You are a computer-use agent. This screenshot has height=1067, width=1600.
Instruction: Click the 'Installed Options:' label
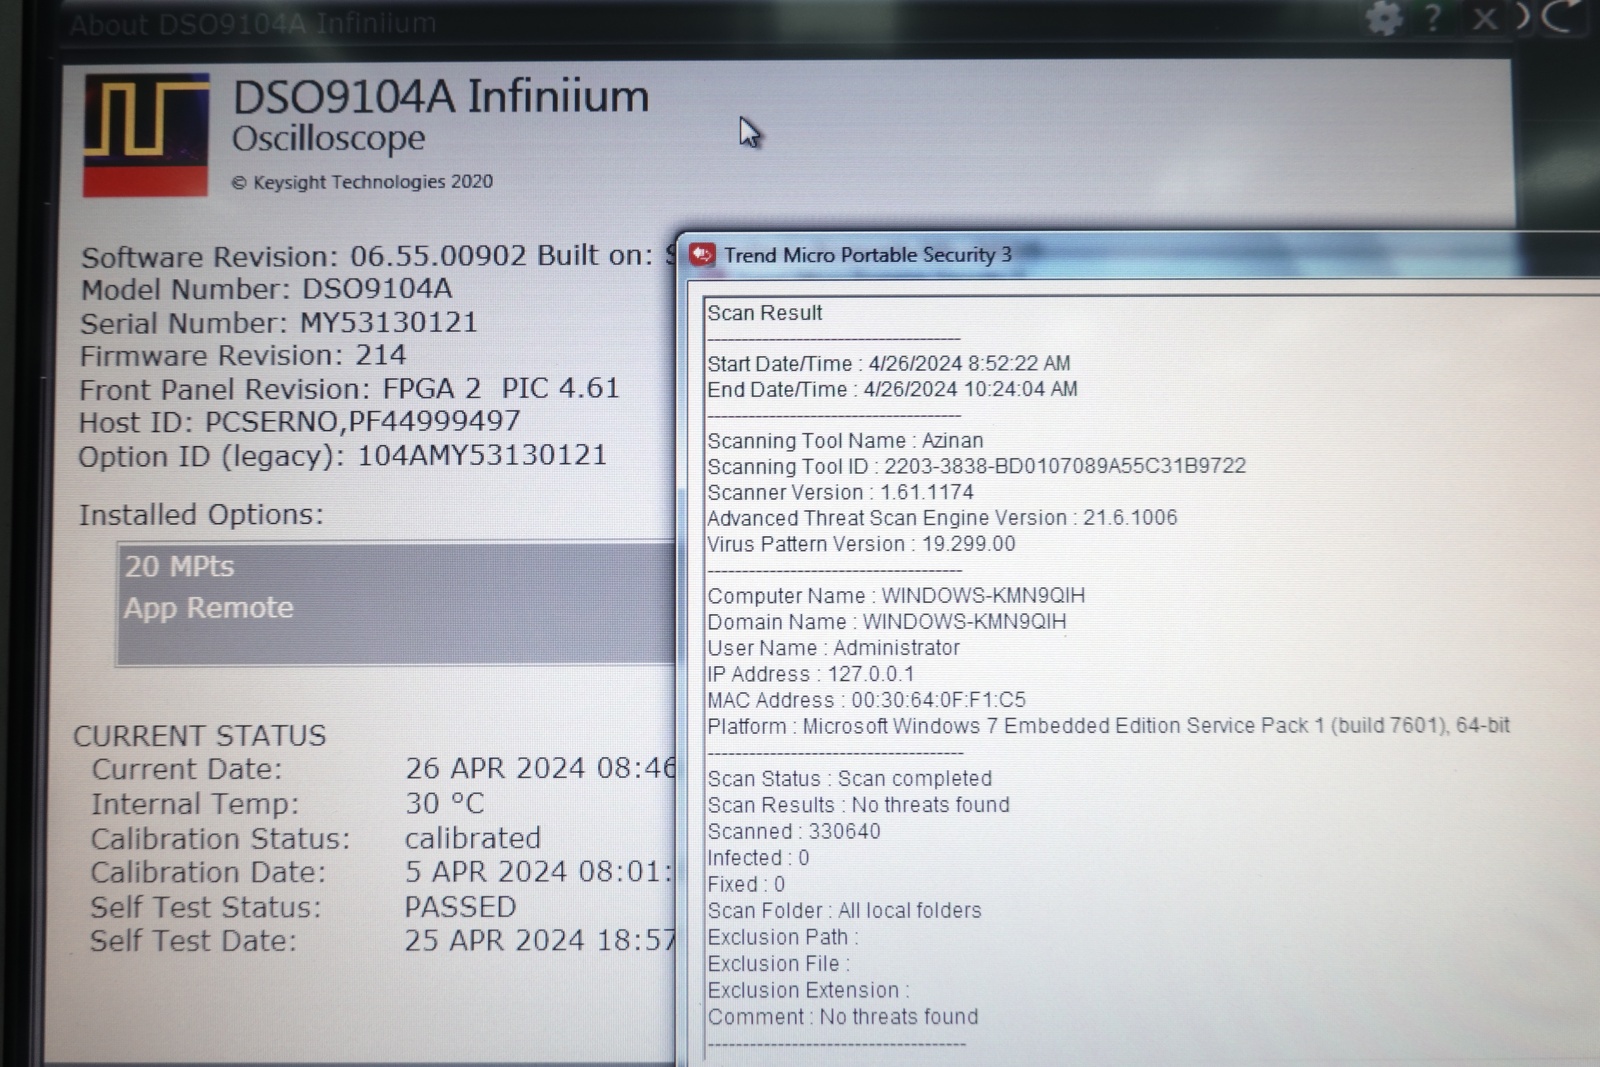201,515
